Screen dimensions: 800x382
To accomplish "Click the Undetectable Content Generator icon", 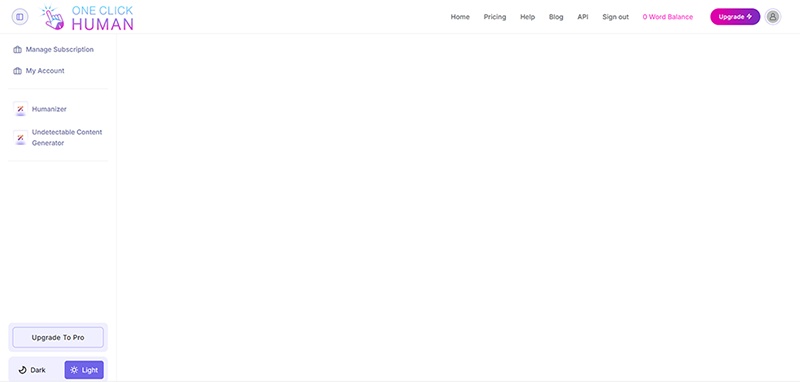I will (x=20, y=138).
